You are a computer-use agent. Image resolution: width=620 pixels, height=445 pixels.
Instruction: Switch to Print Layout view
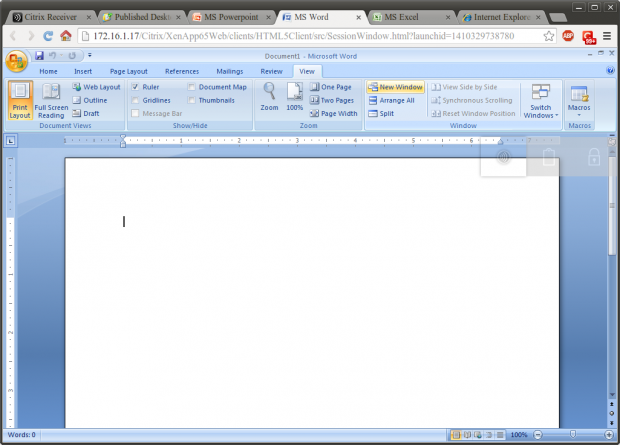20,100
